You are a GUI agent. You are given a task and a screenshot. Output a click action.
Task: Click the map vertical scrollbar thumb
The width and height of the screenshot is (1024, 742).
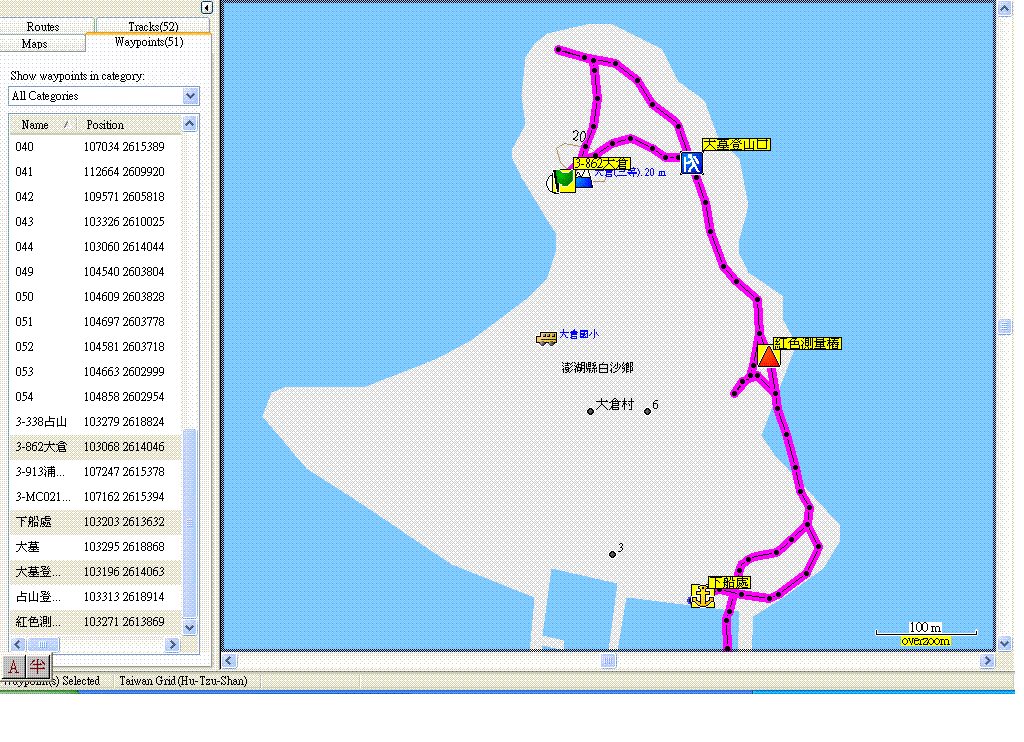click(1004, 326)
